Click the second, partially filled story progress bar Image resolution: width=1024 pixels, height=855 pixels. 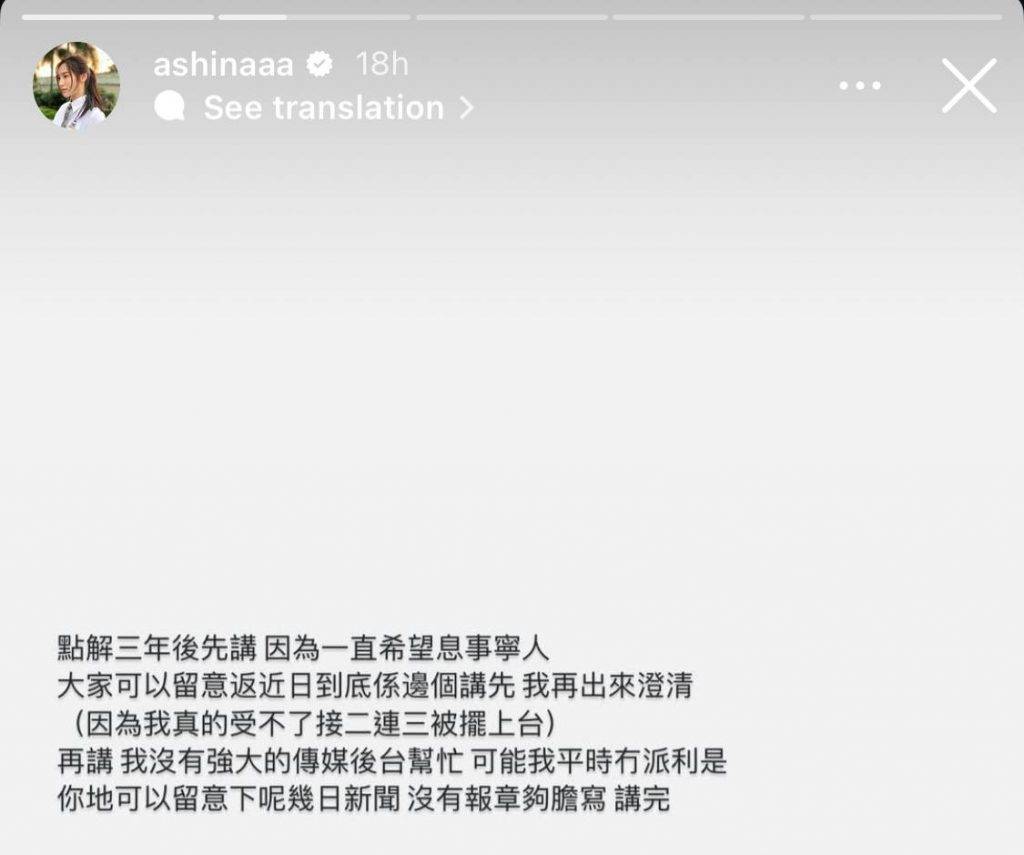314,18
